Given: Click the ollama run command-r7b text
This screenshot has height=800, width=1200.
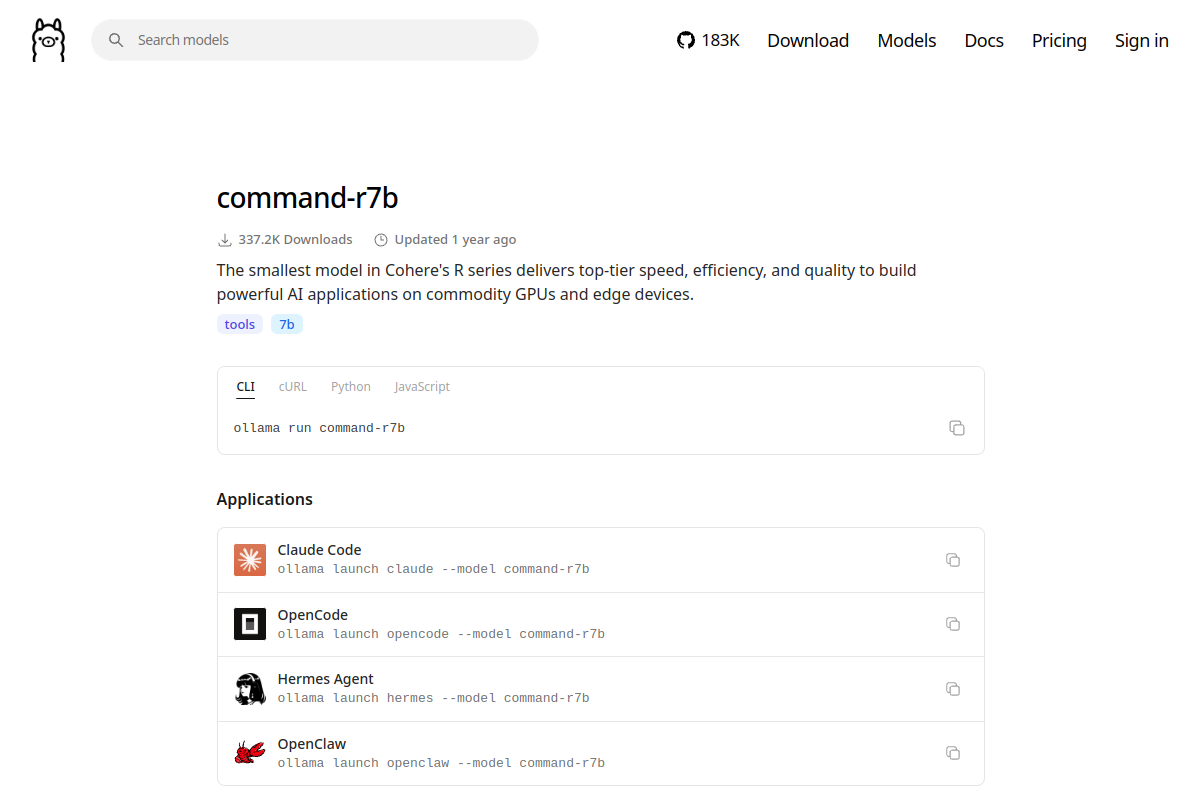Looking at the screenshot, I should 319,428.
